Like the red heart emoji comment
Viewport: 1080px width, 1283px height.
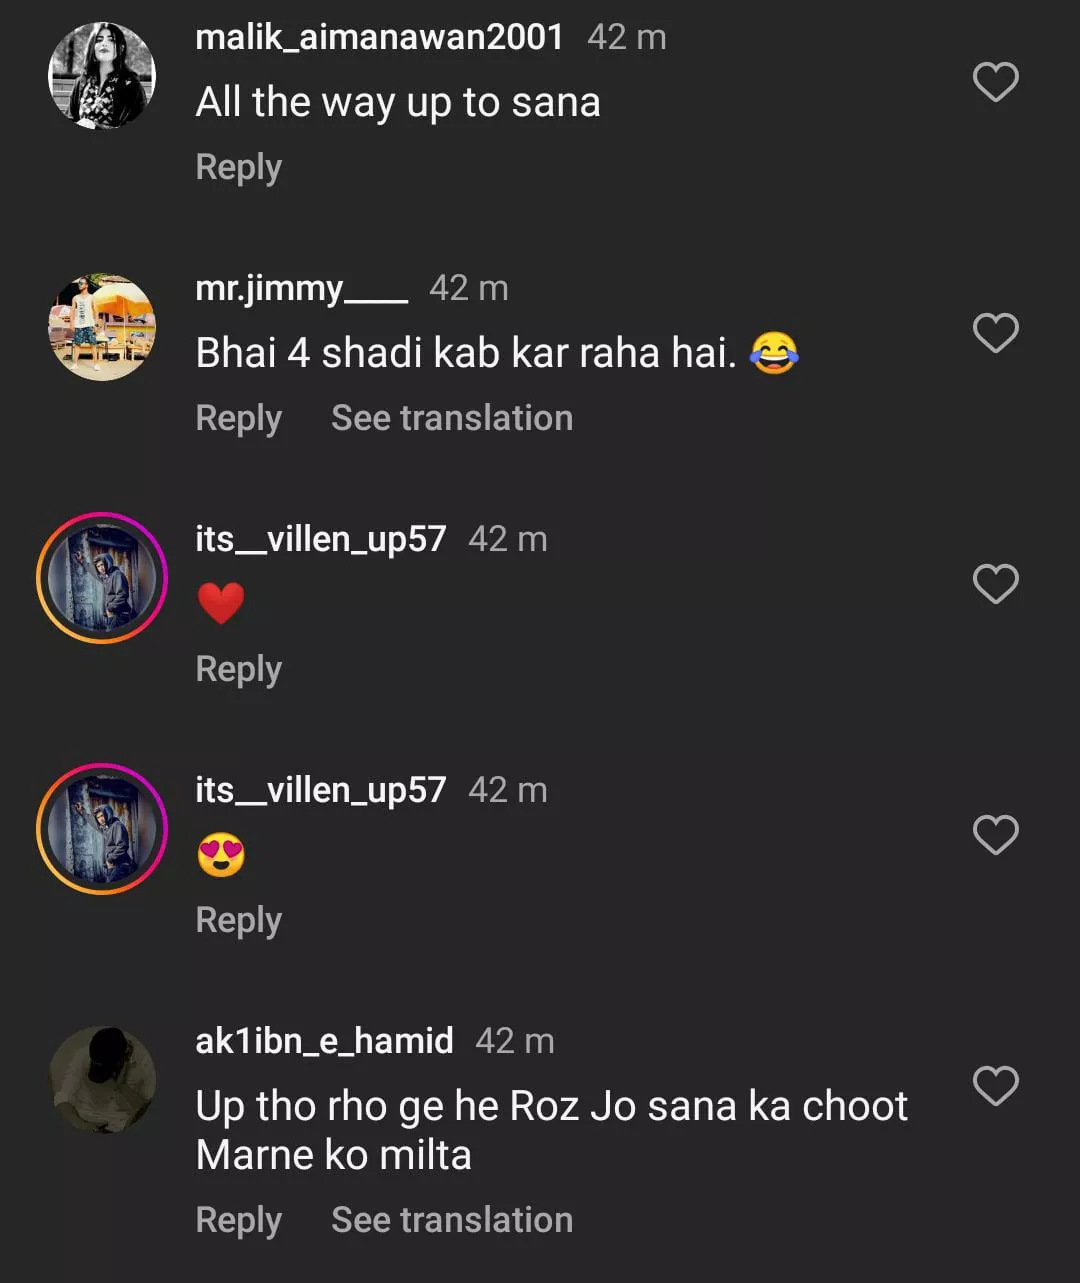[995, 584]
